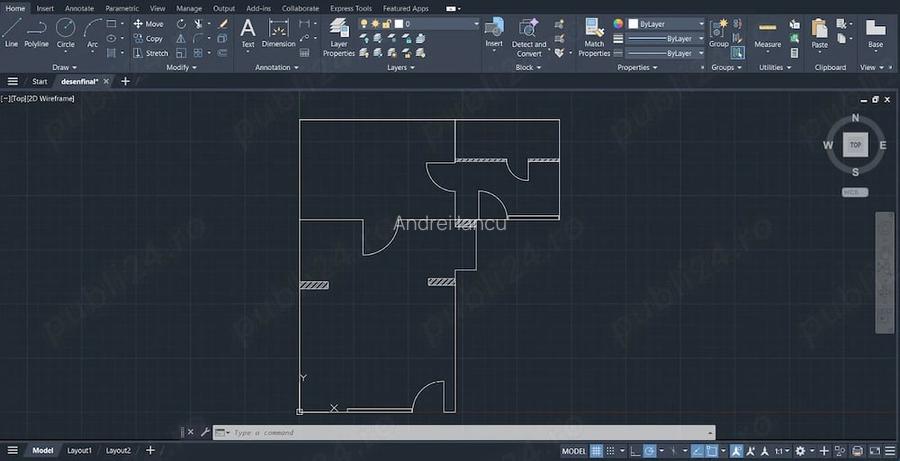This screenshot has width=900, height=461.
Task: Expand the Layers panel
Action: coord(400,67)
